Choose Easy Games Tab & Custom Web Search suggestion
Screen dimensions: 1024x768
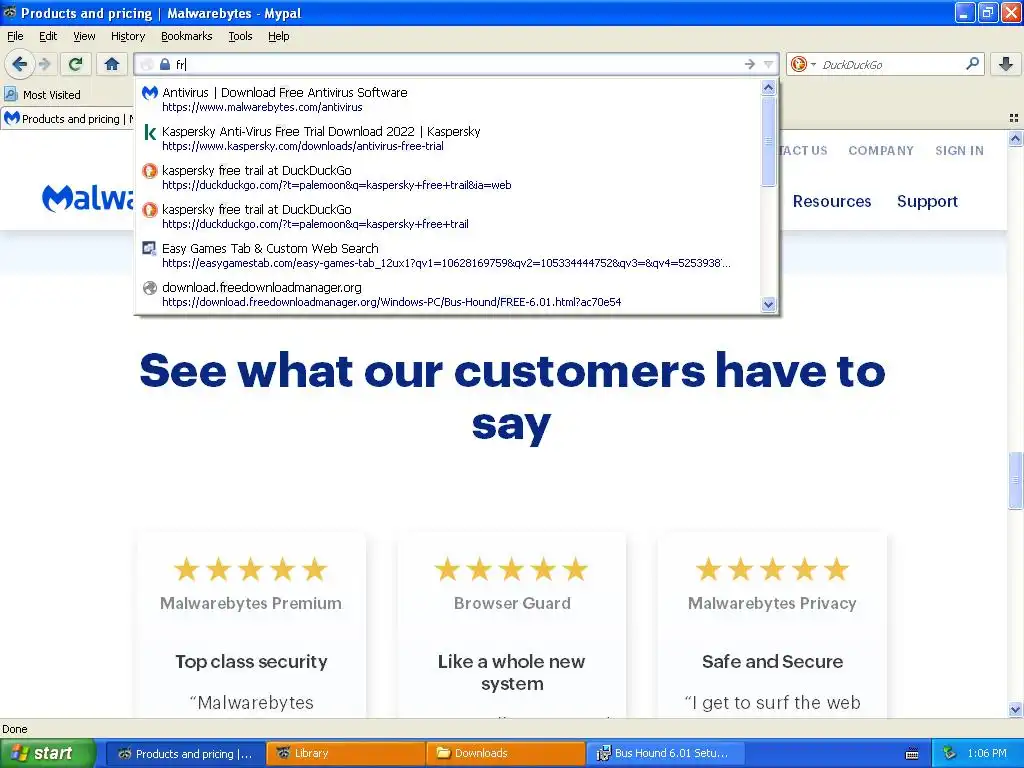coord(449,255)
